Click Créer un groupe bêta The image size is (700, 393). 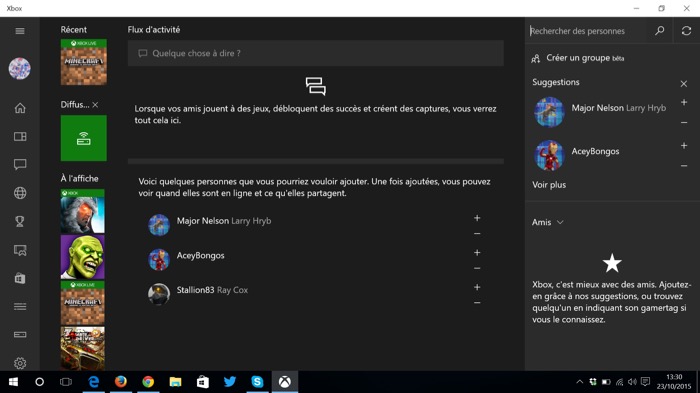[585, 58]
